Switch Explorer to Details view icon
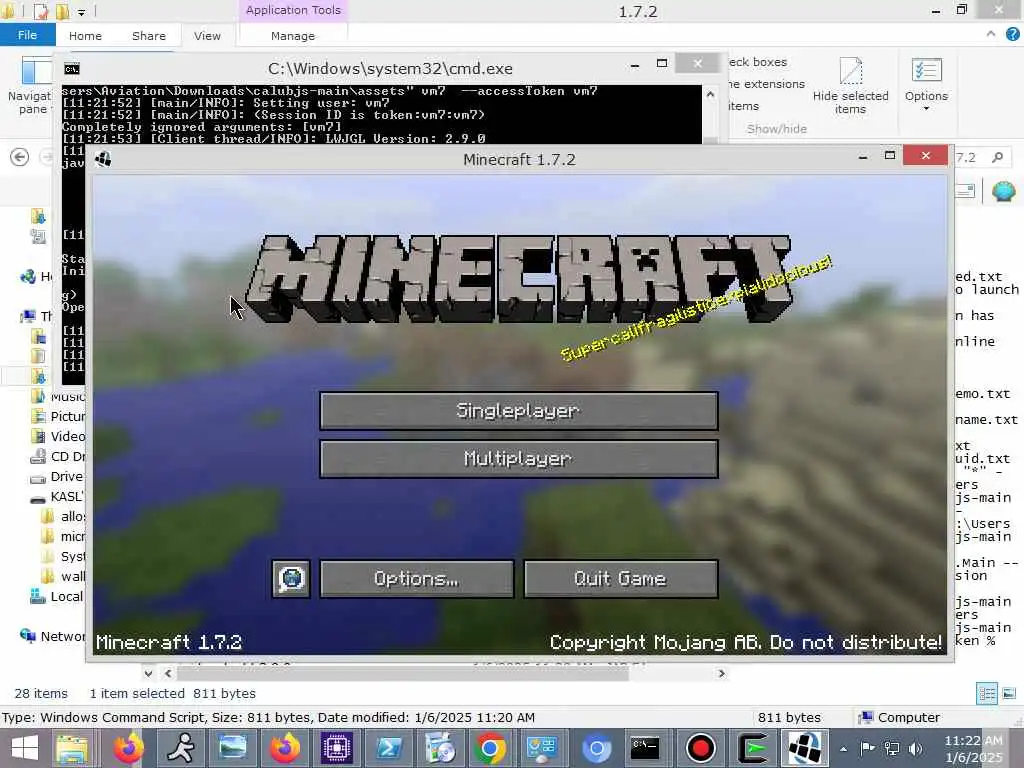The image size is (1024, 768). point(987,694)
